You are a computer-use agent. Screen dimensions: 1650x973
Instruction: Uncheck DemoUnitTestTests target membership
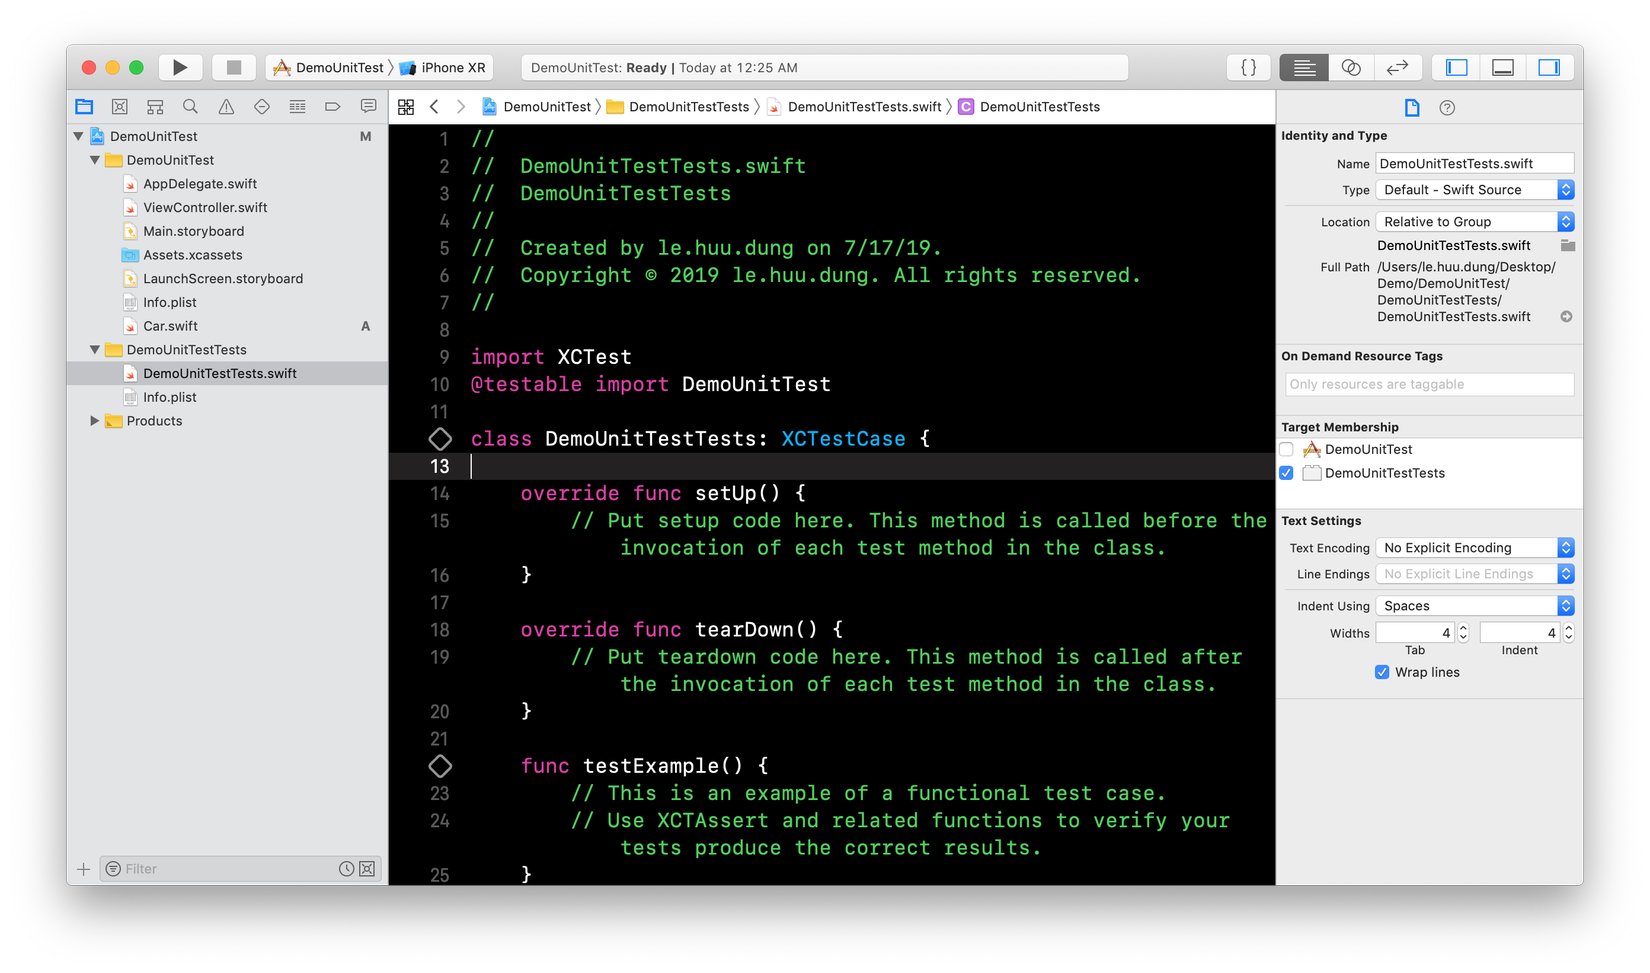[x=1287, y=474]
